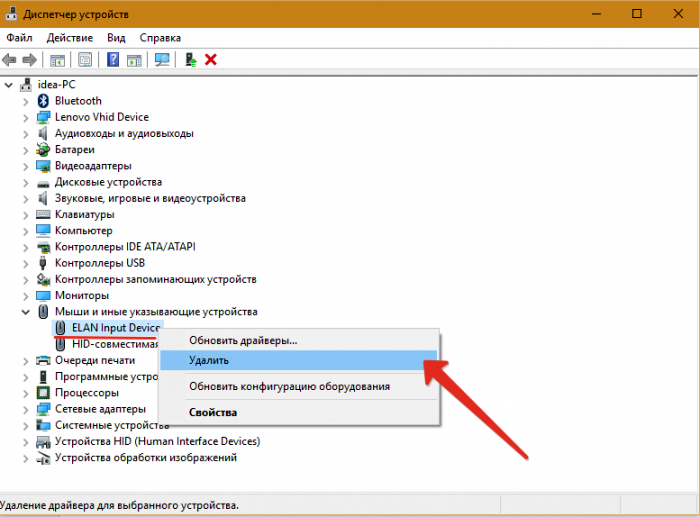Maximize the Диспетчер устройств window
The image size is (700, 517).
[637, 14]
